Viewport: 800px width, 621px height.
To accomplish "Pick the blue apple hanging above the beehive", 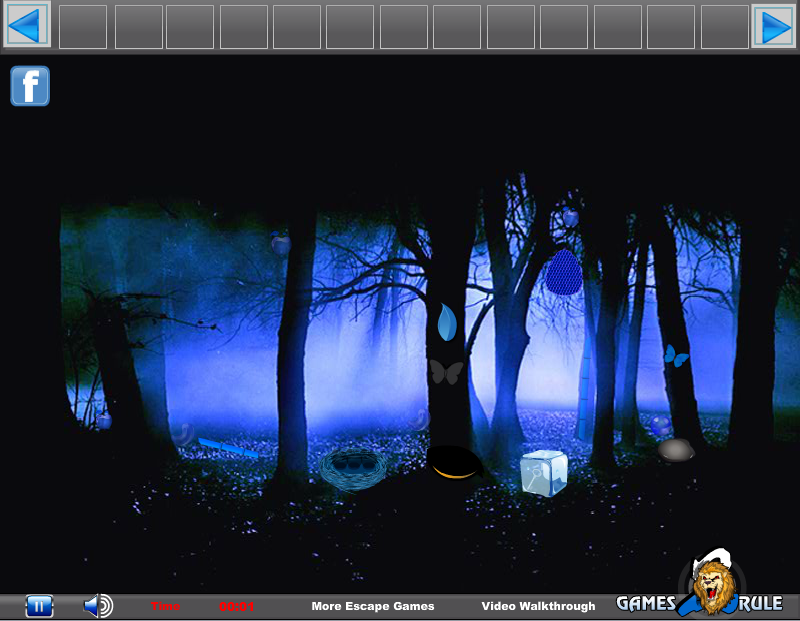I will point(570,218).
